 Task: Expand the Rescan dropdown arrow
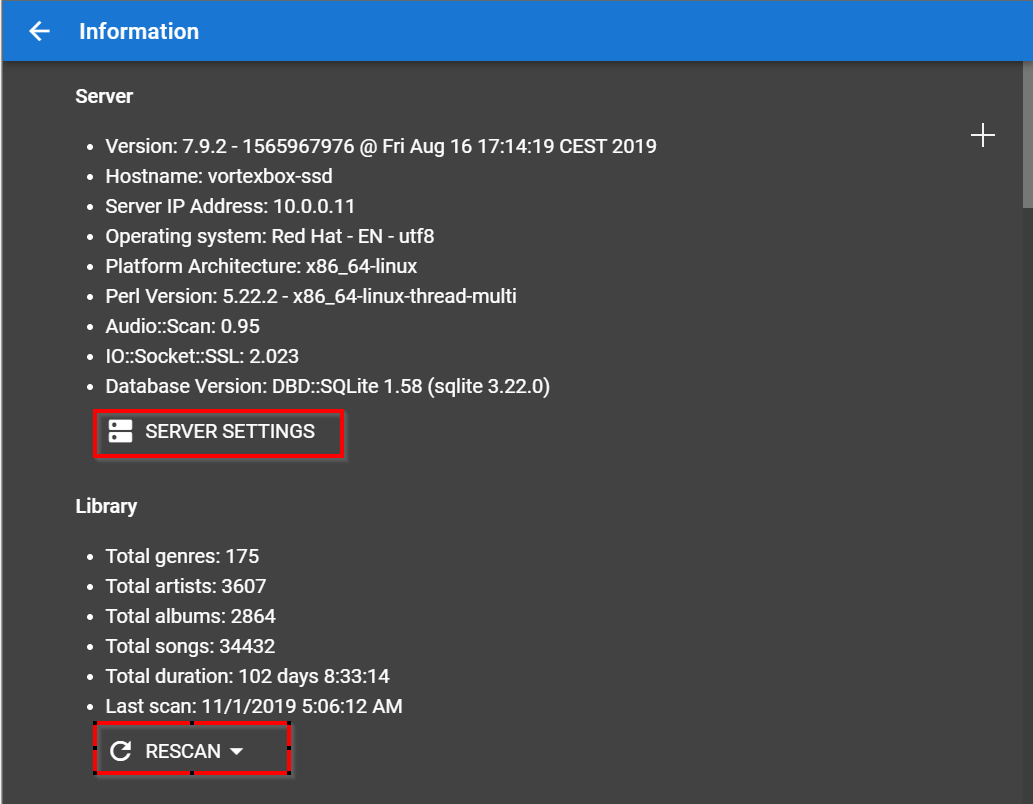tap(237, 751)
